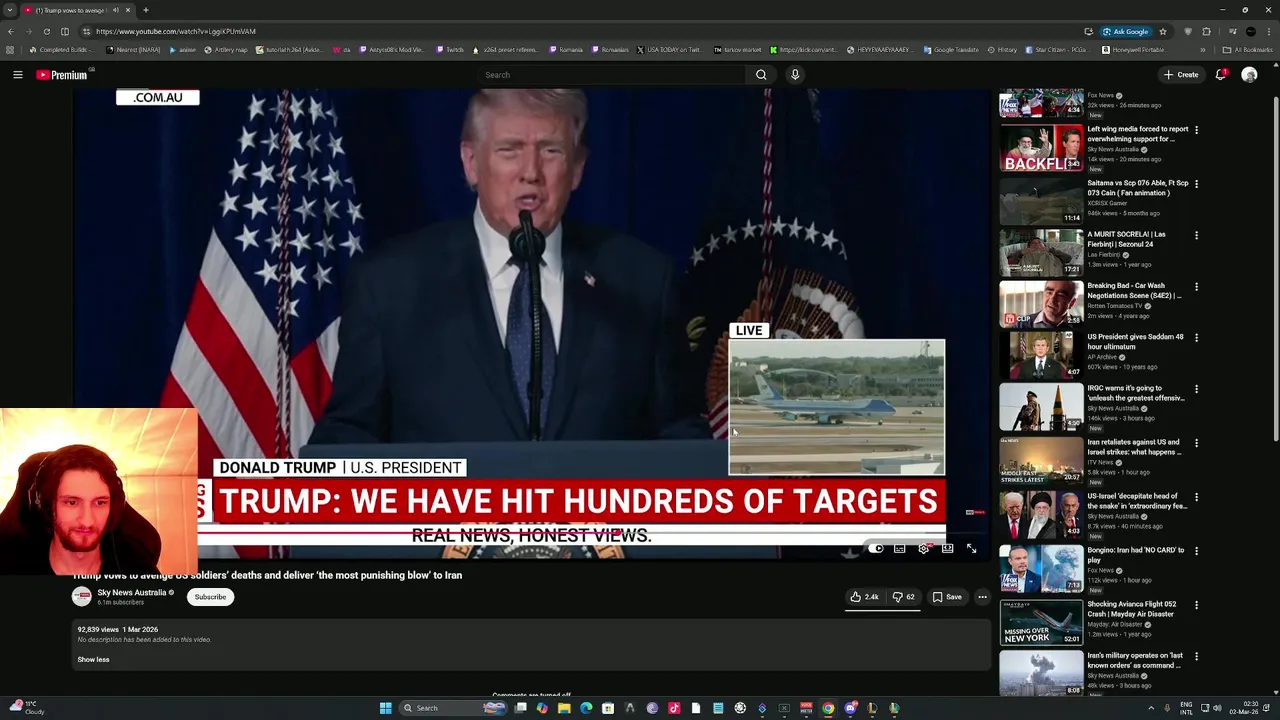Viewport: 1280px width, 720px height.
Task: Open options for 'Bongino: Iran had NO CARD' video
Action: point(1196,551)
